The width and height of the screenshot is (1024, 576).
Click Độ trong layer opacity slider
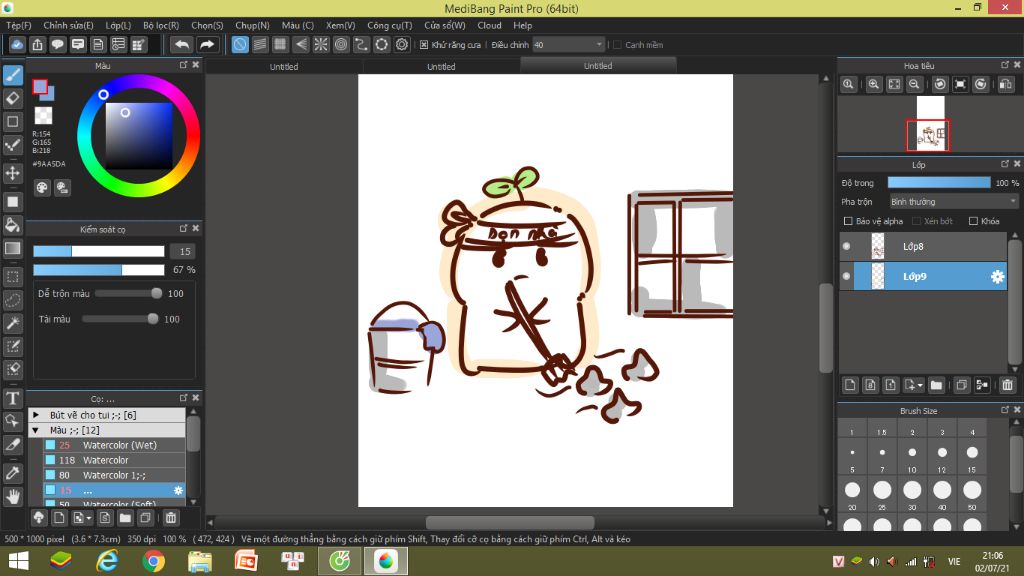click(x=938, y=183)
